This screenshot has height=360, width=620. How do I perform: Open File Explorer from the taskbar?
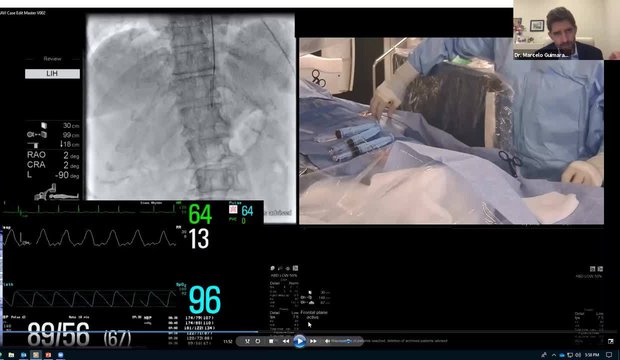11,355
